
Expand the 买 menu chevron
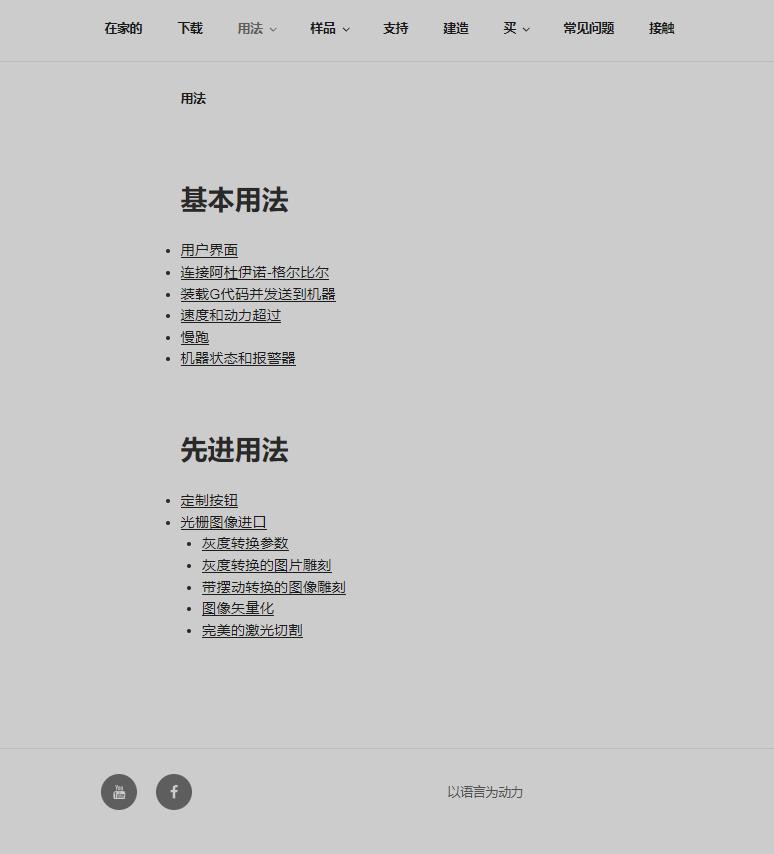526,29
